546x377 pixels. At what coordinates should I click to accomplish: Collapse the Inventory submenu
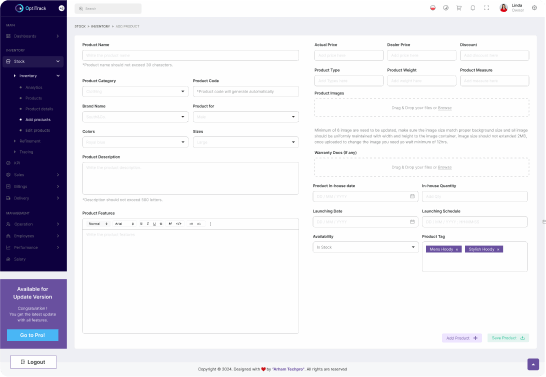(36, 76)
